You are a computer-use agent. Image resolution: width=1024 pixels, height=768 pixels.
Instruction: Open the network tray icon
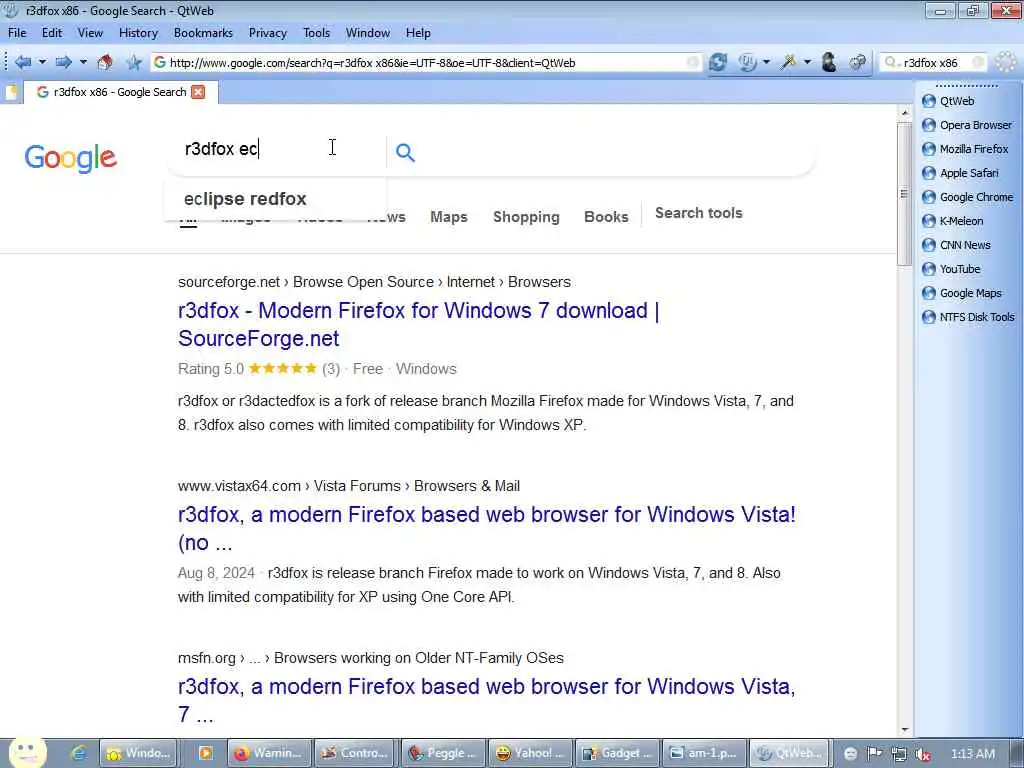point(899,754)
